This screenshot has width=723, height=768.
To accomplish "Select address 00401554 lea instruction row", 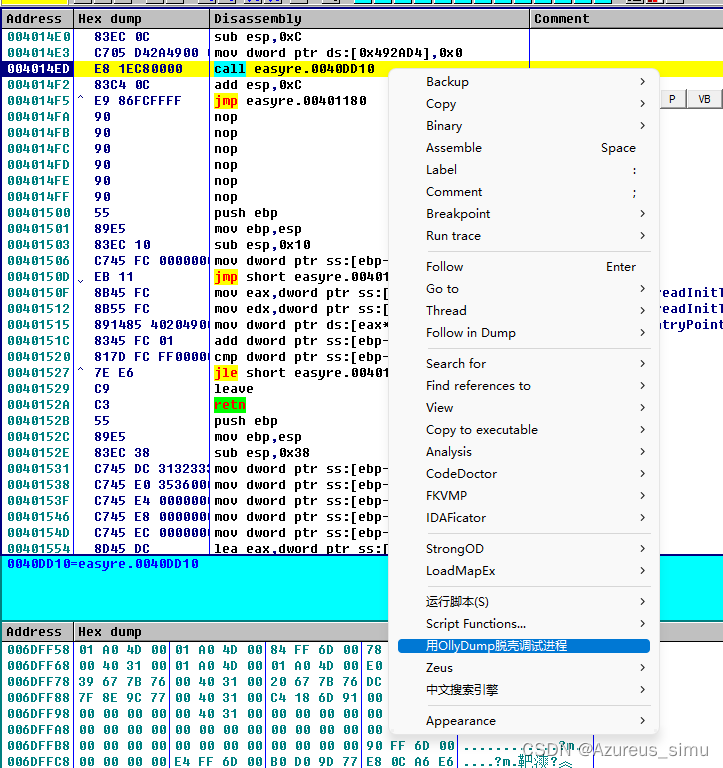I will (196, 549).
